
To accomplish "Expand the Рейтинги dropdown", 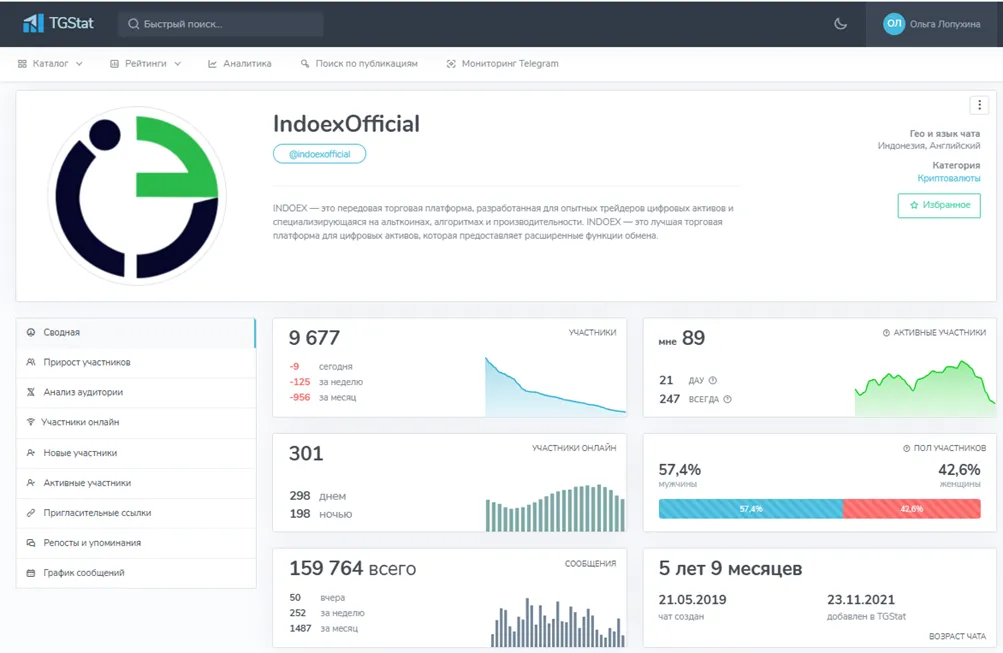I will point(145,64).
